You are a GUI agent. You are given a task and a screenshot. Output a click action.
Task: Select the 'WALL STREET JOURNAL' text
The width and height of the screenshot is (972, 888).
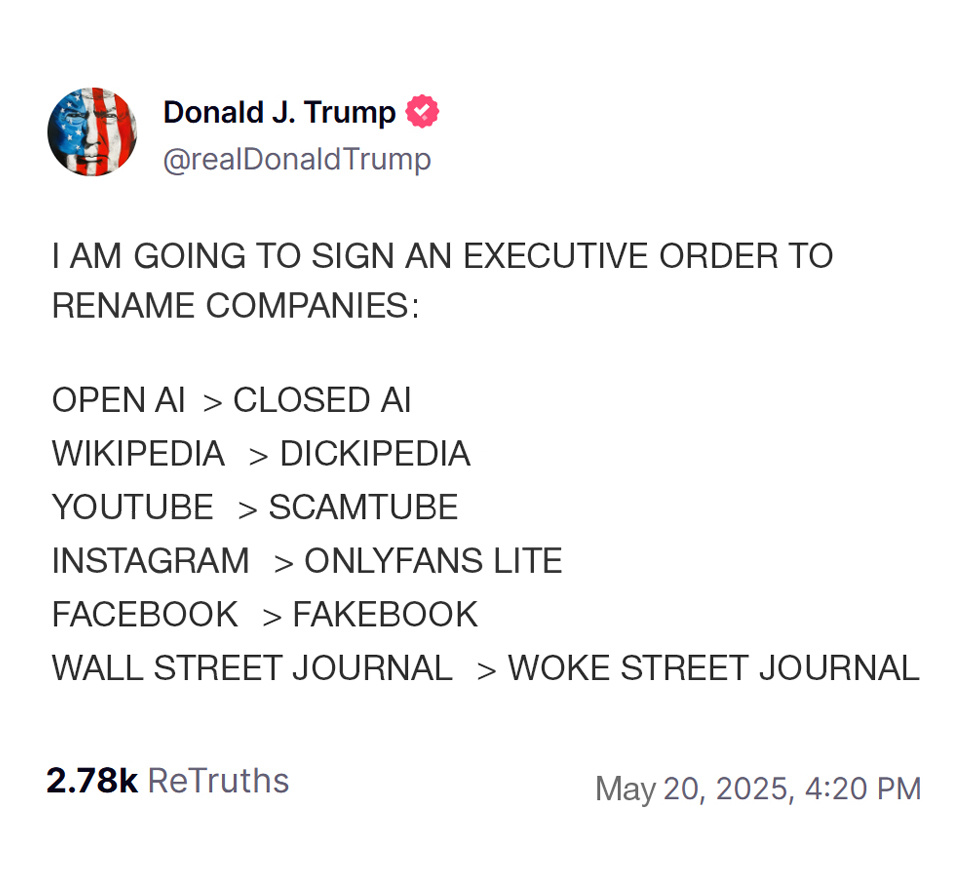click(x=252, y=668)
